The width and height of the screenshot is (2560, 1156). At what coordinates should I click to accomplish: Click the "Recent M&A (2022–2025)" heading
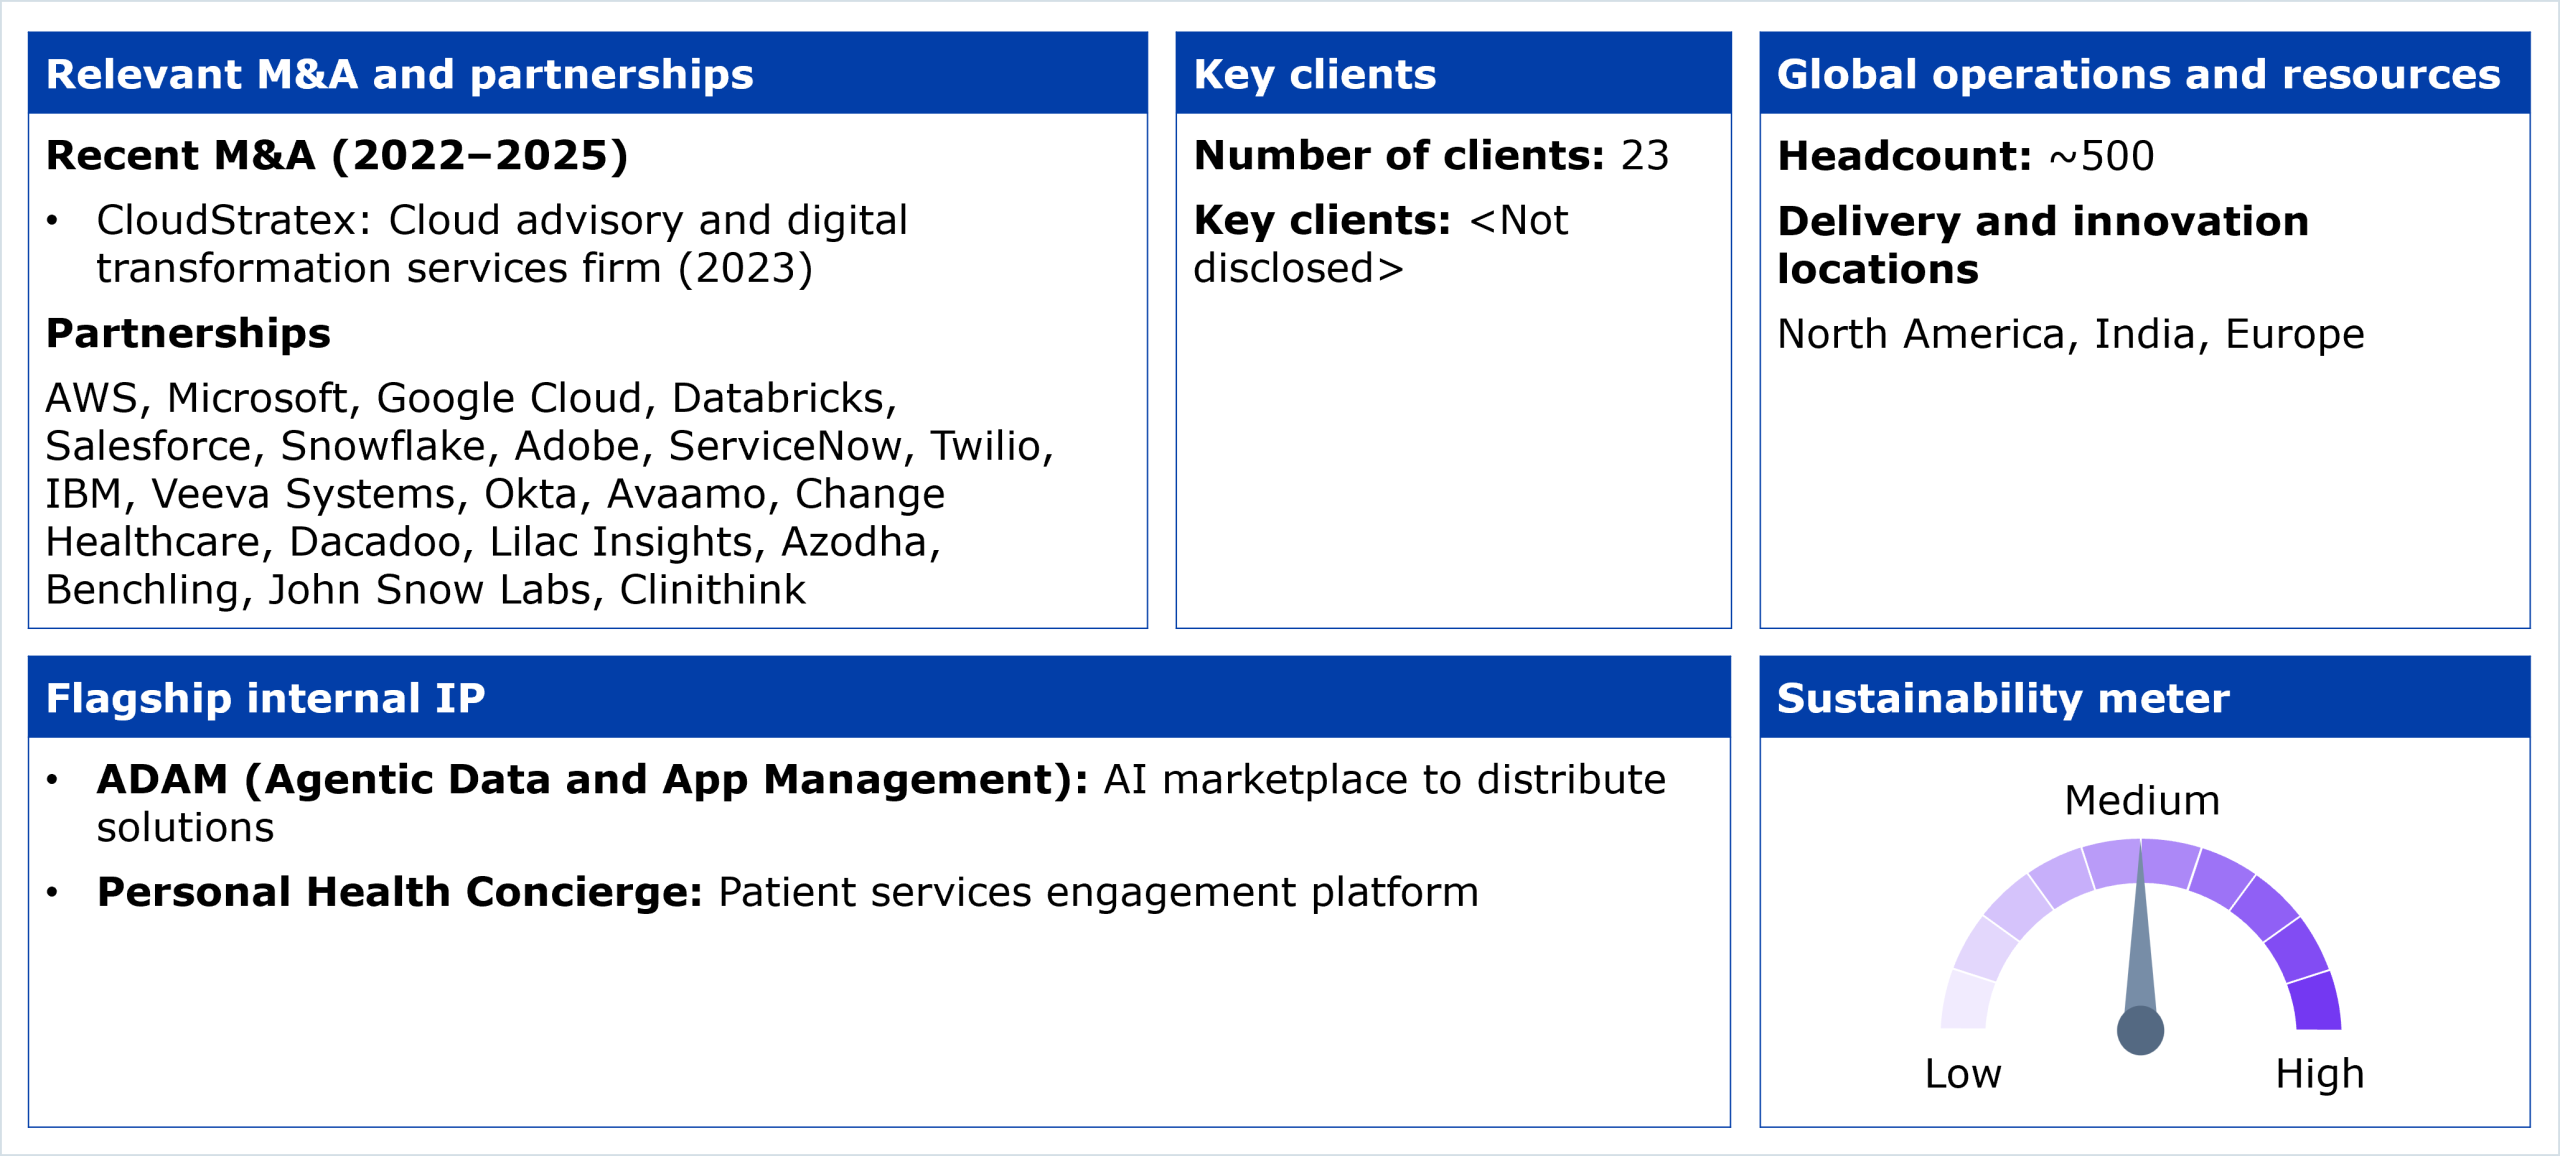click(337, 156)
